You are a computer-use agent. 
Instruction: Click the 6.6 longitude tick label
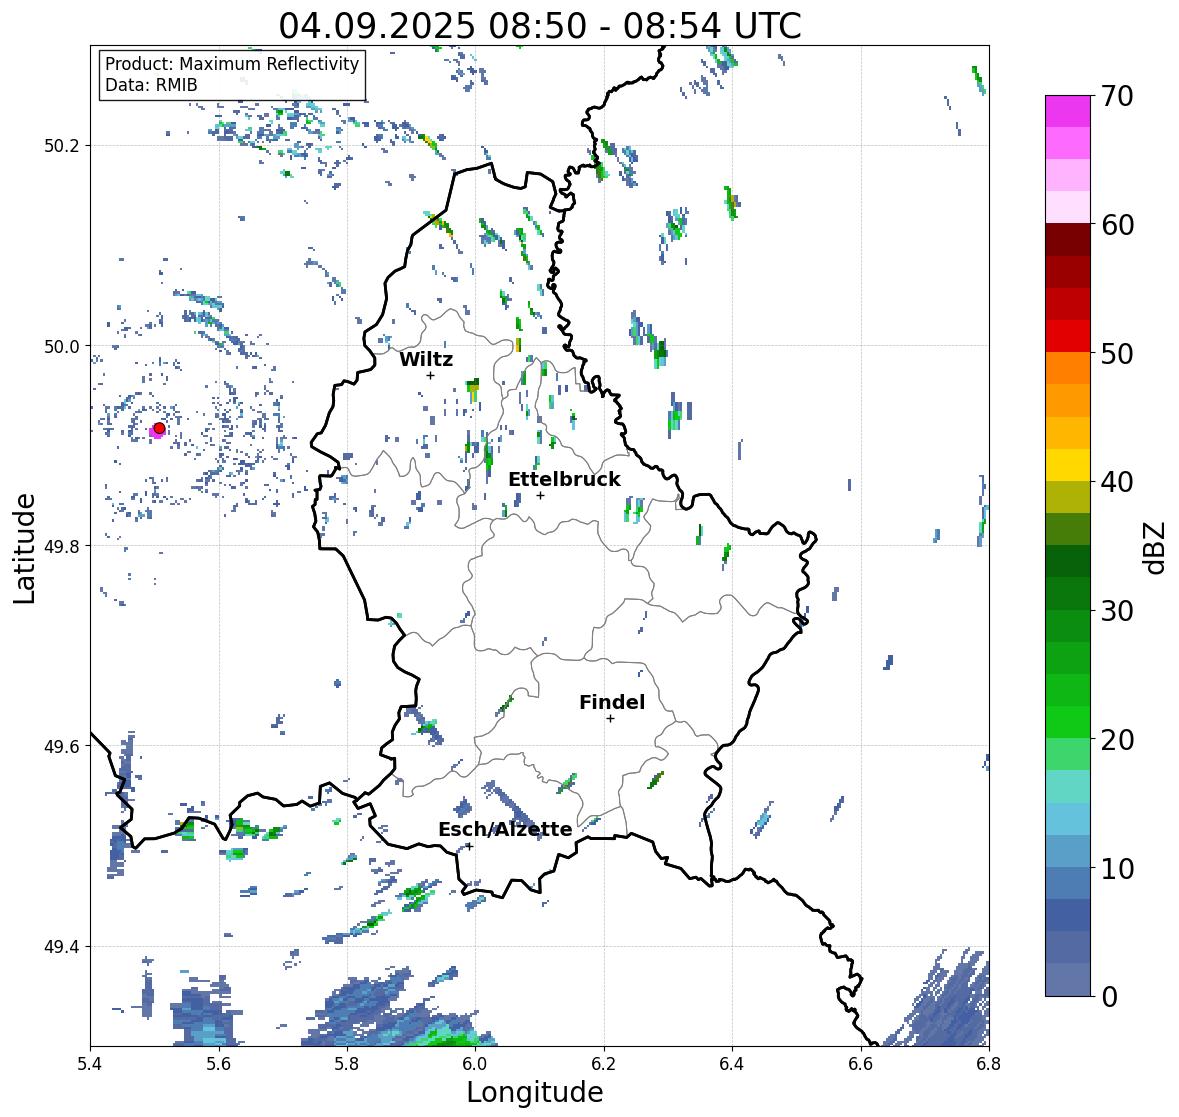[861, 1064]
